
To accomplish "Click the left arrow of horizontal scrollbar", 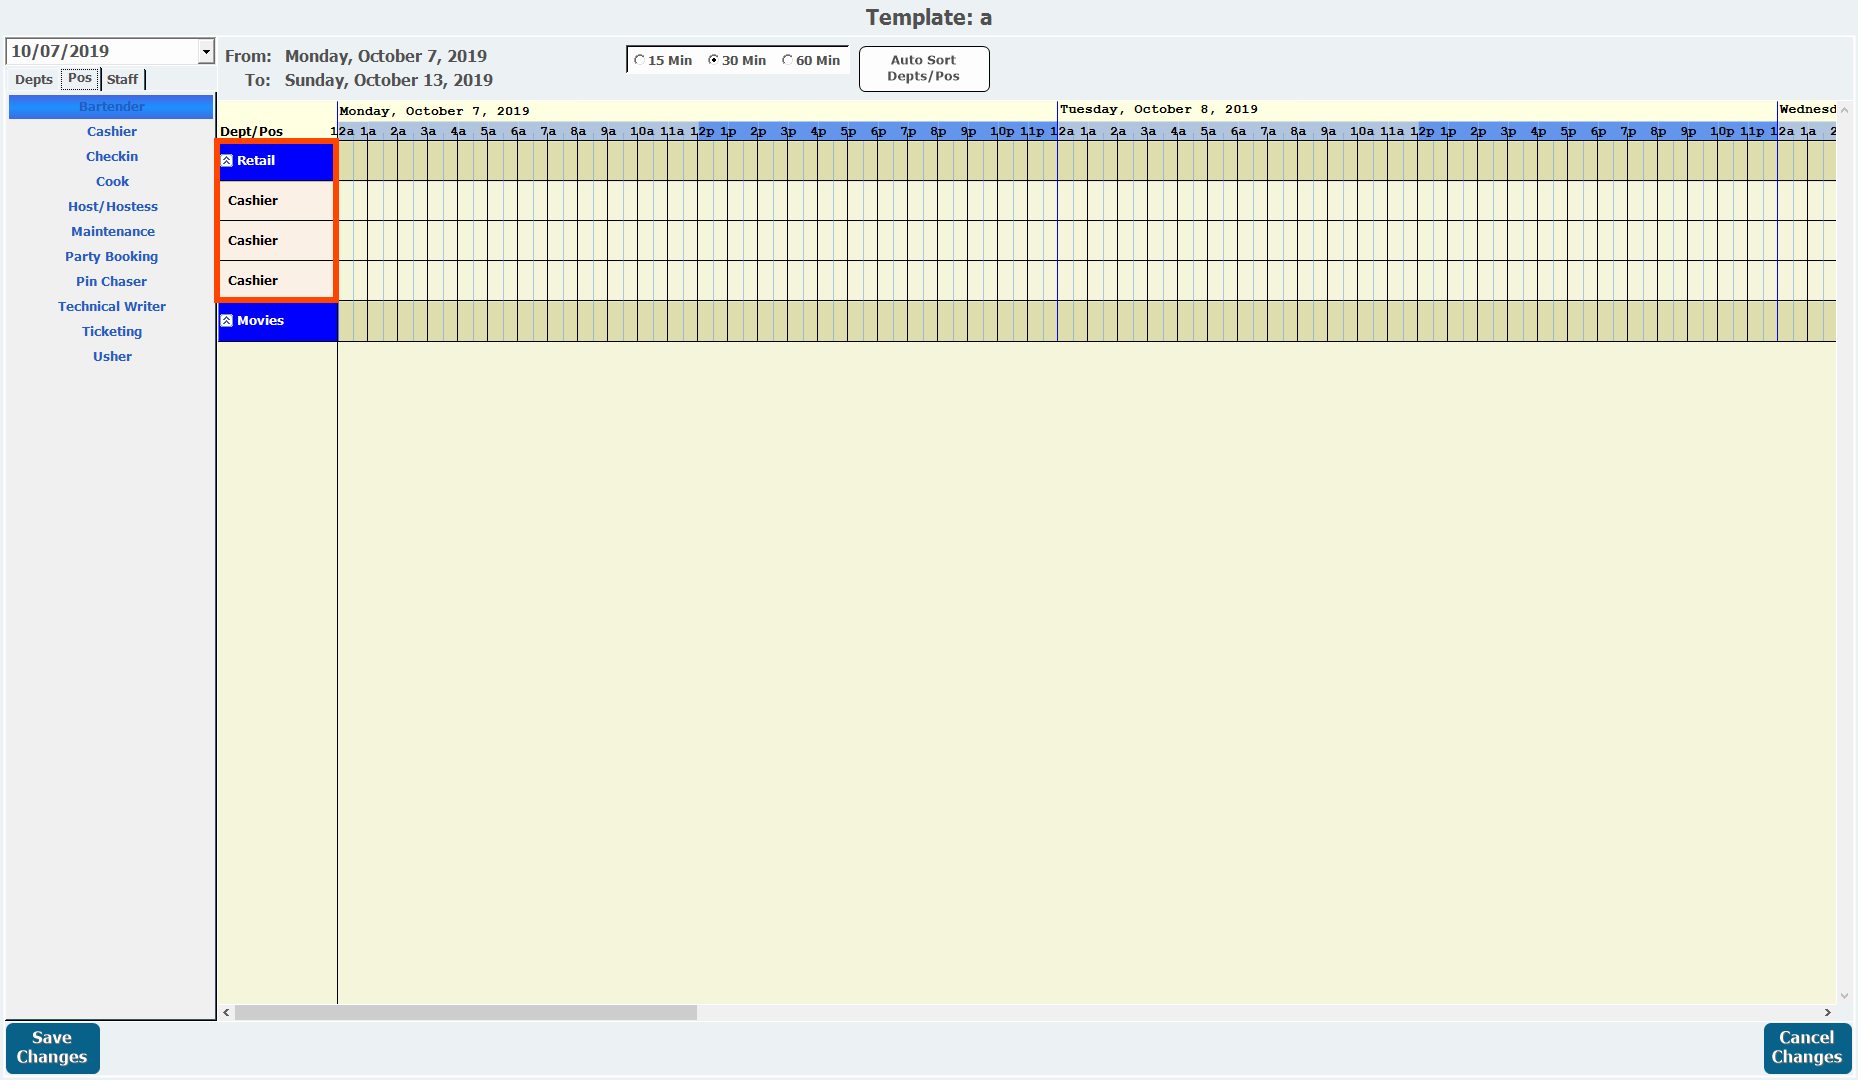I will [227, 1012].
